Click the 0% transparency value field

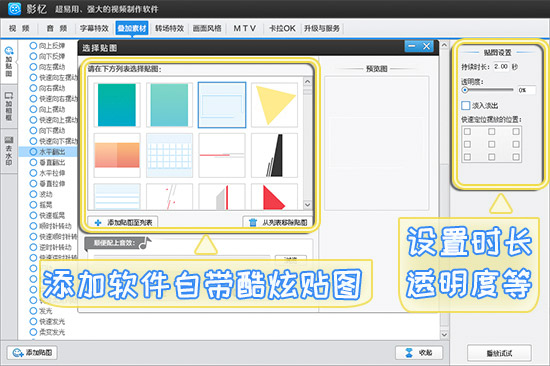tap(526, 90)
